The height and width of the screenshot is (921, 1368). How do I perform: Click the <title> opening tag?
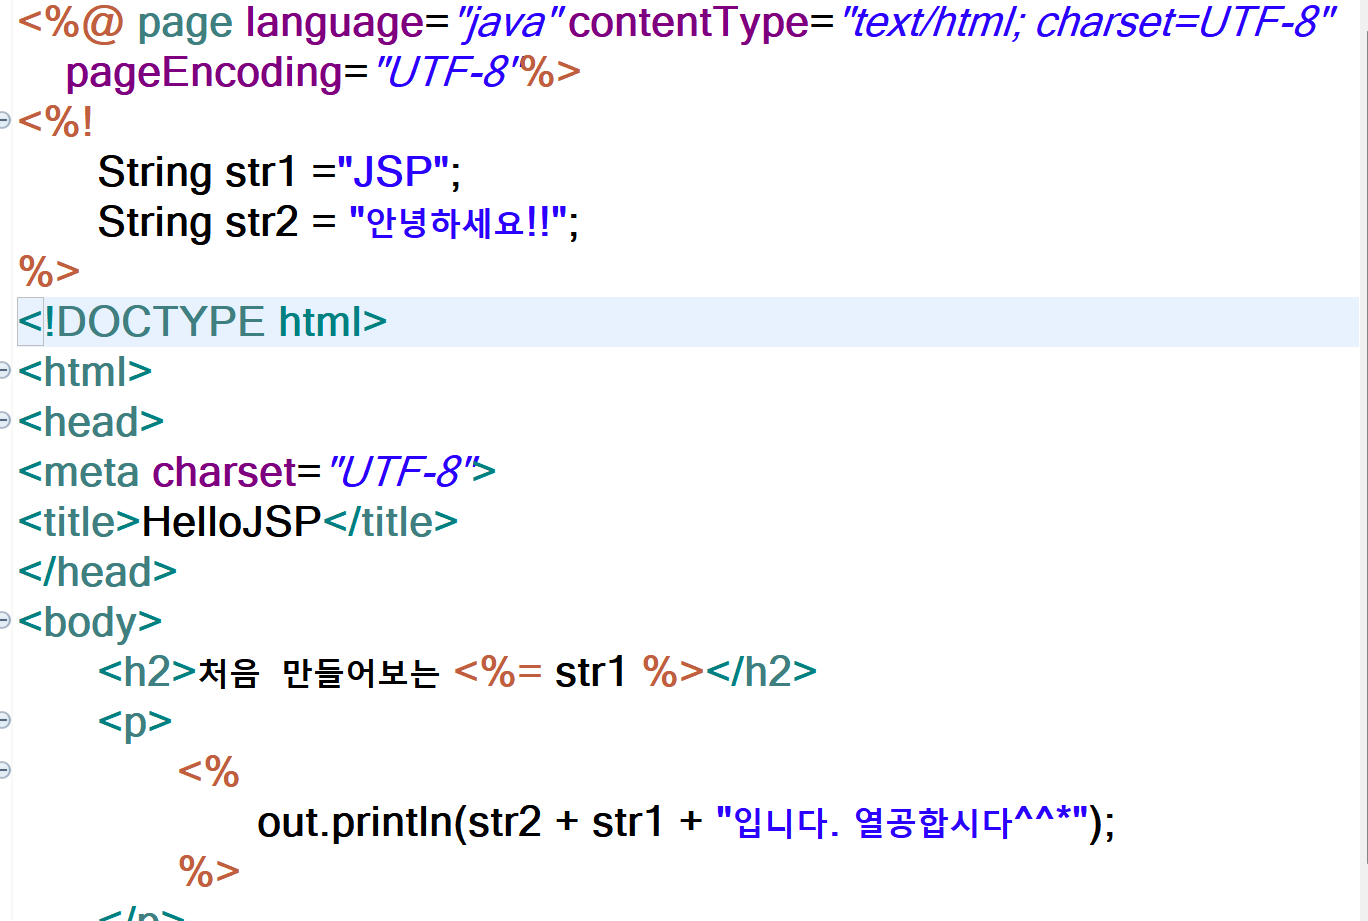click(x=79, y=522)
